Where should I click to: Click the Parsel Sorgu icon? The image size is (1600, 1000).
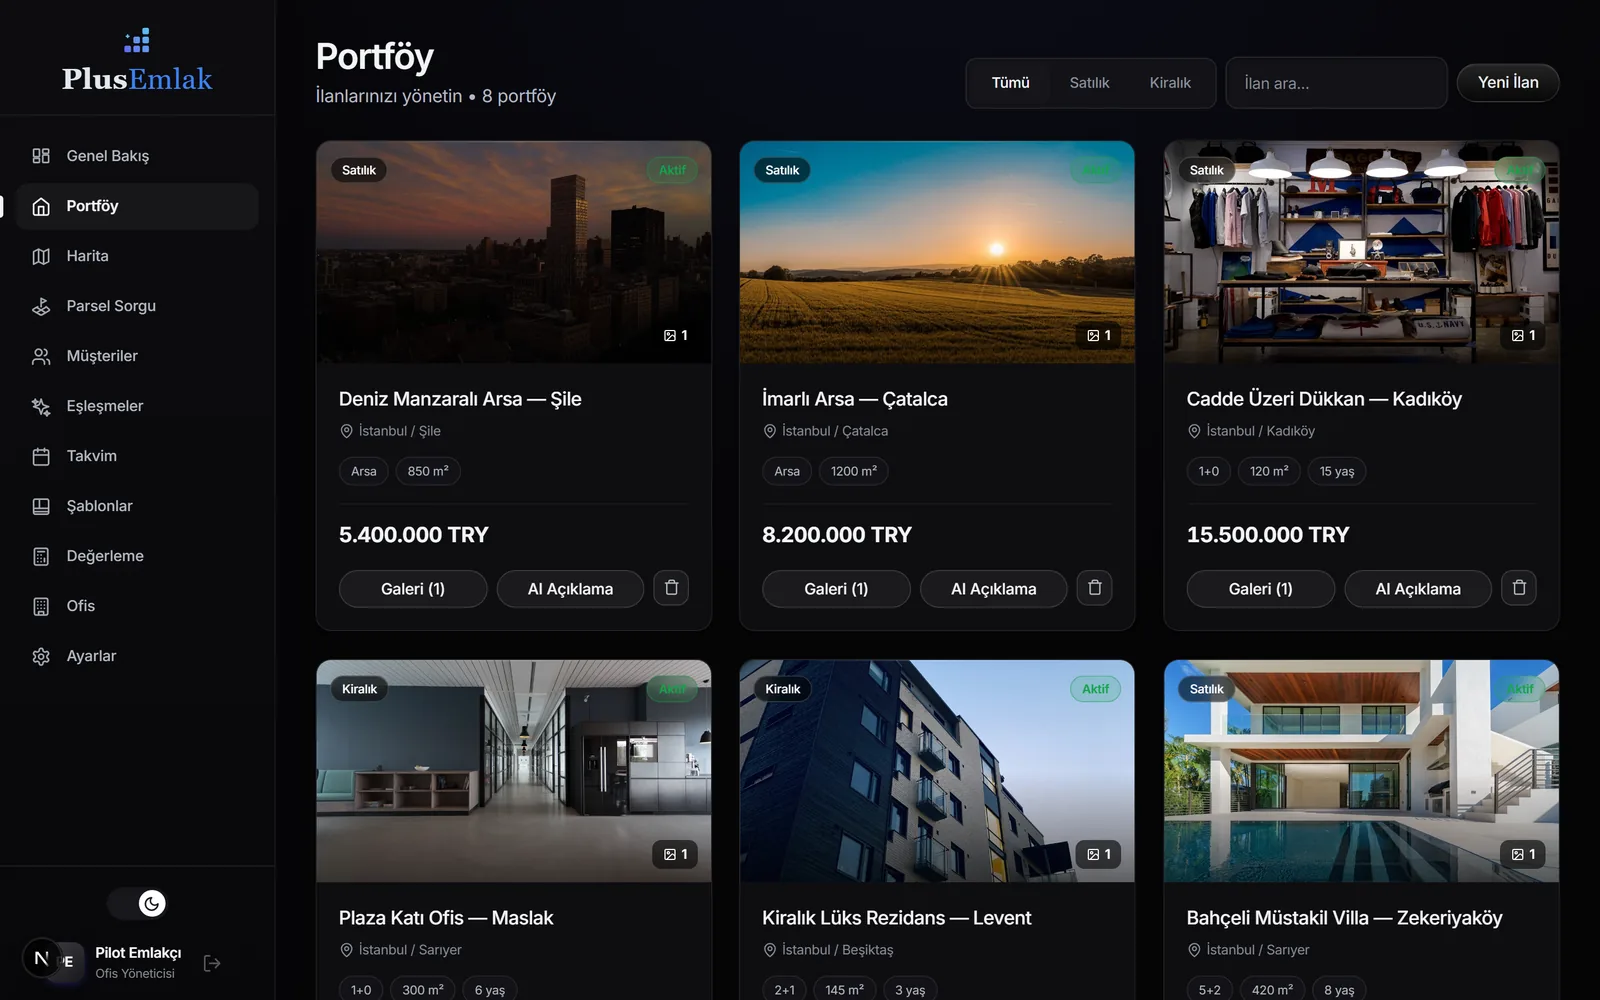(41, 306)
